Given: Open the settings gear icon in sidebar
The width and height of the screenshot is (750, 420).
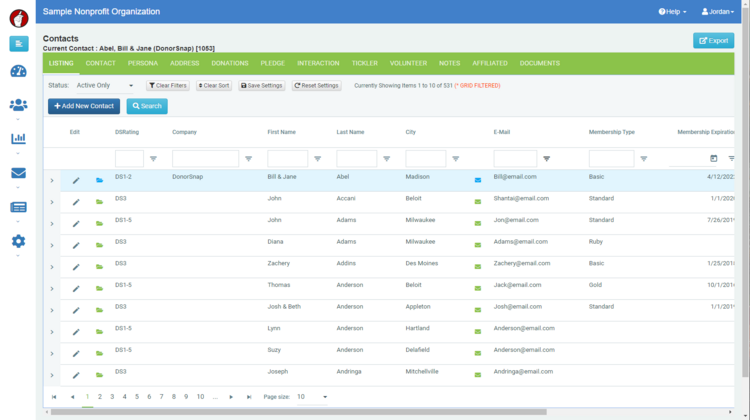Looking at the screenshot, I should (18, 241).
